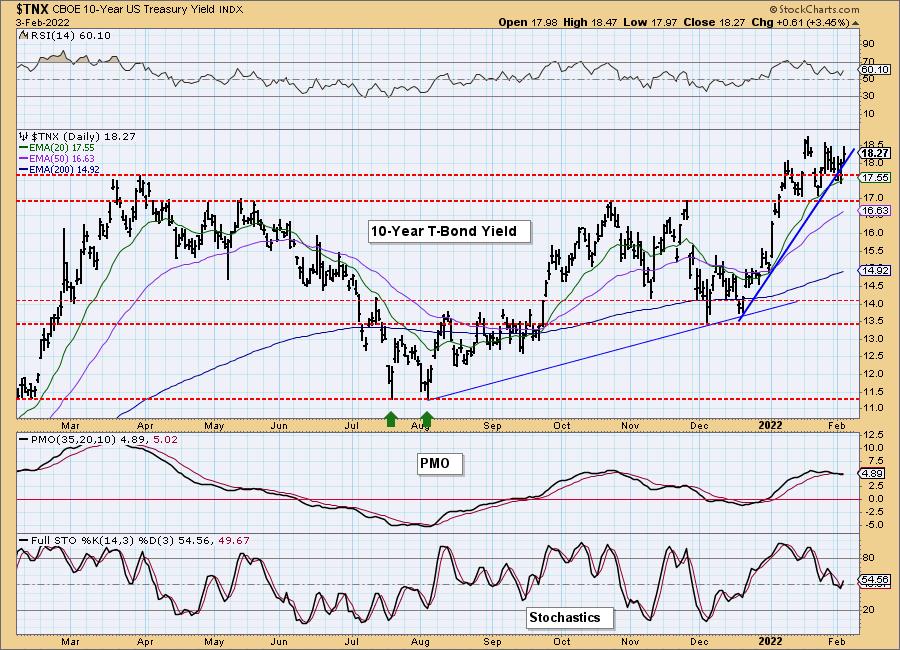Click the up-triangle icon after the change percent

pyautogui.click(x=855, y=23)
